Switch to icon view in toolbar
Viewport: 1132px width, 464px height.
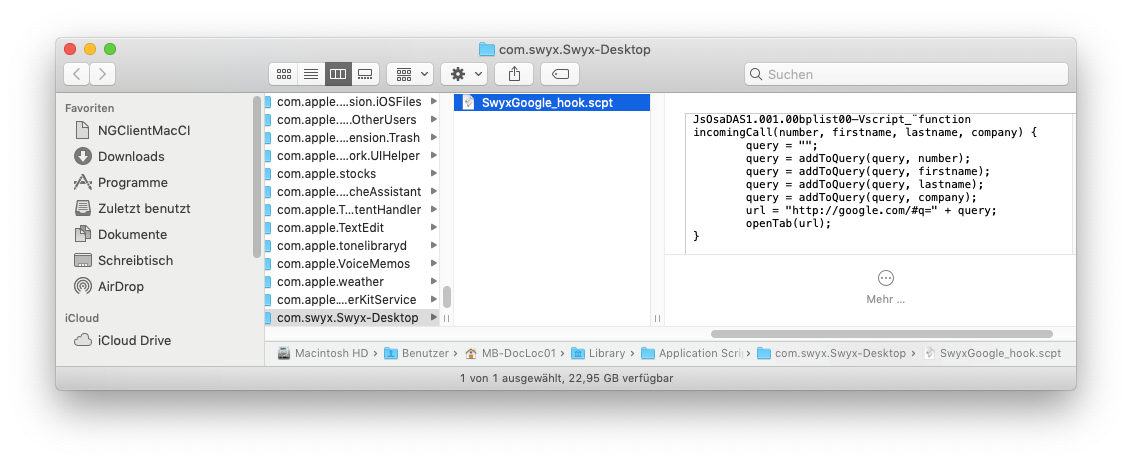[x=284, y=74]
